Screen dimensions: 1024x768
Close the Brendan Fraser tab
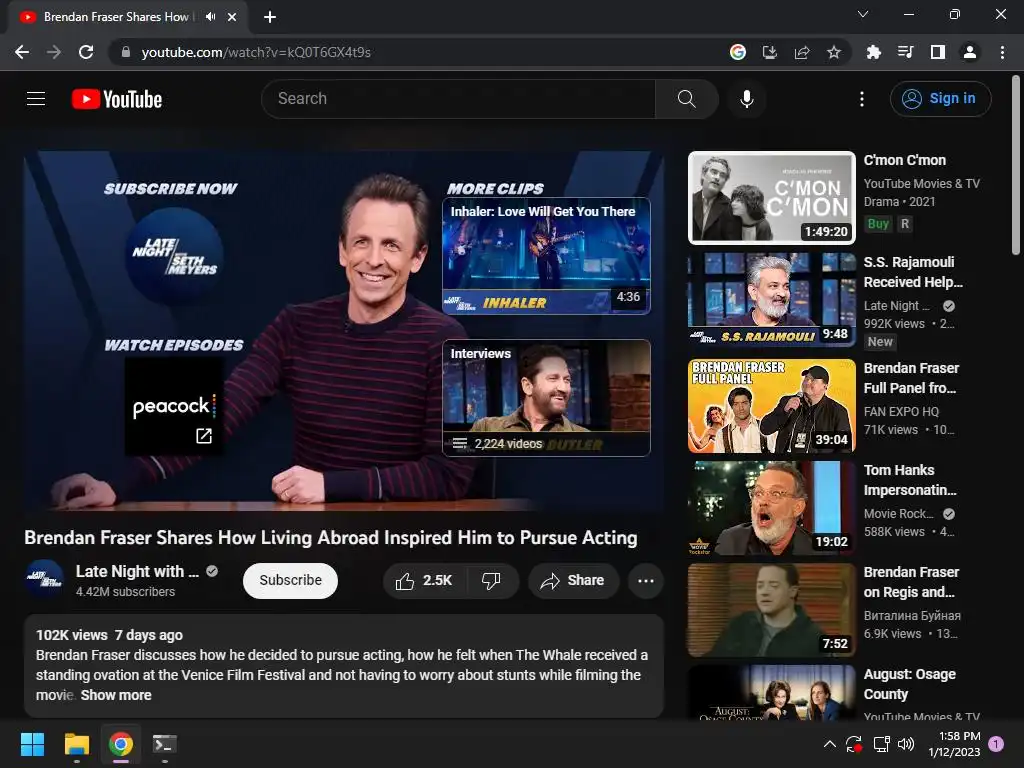[232, 17]
